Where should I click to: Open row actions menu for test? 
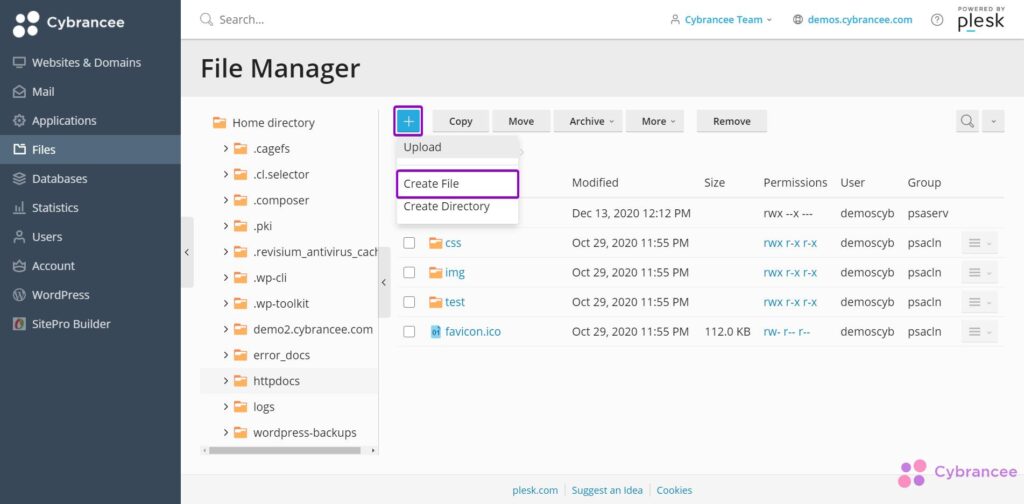979,302
